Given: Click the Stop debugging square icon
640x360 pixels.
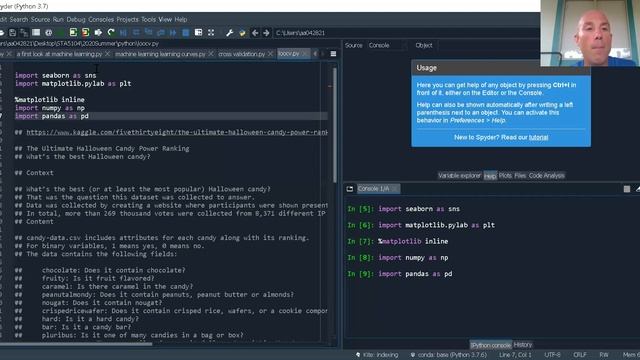Looking at the screenshot, I should coord(186,33).
